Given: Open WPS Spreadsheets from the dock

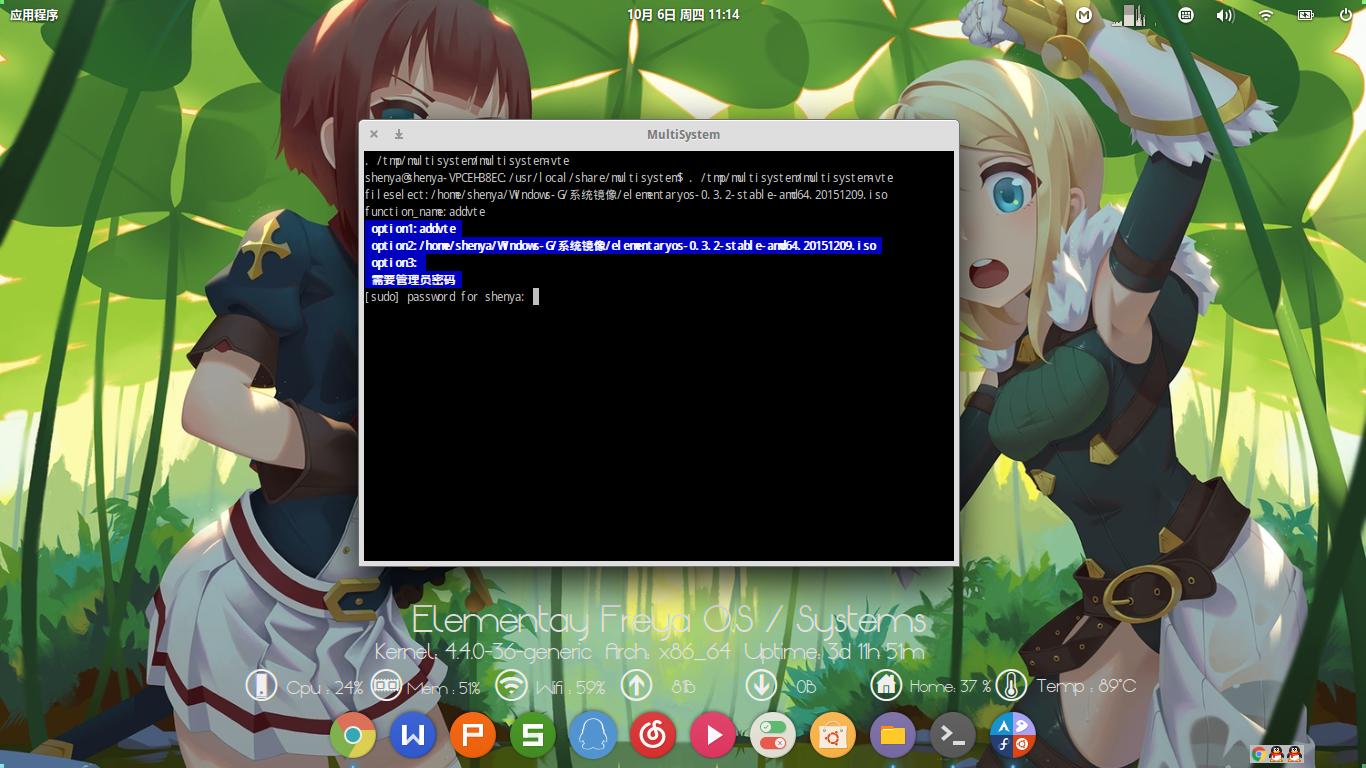Looking at the screenshot, I should [532, 735].
